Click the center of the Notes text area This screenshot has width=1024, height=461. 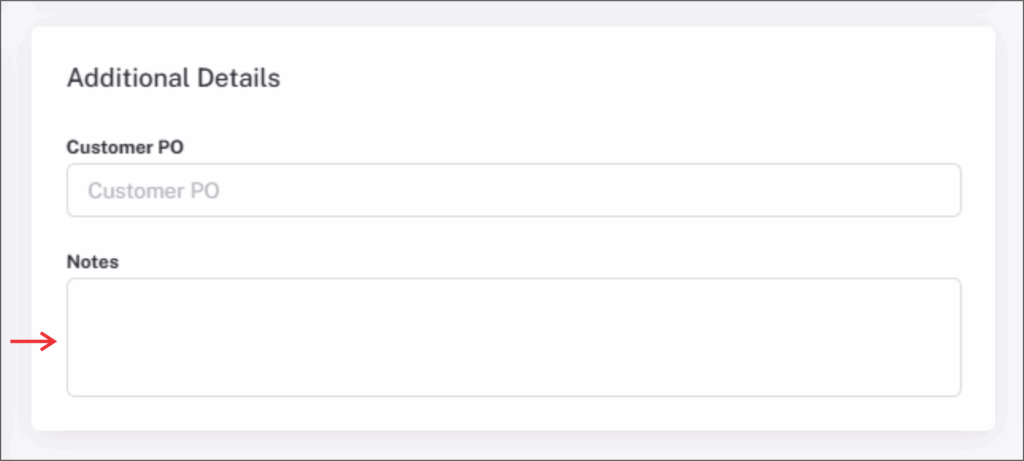(513, 337)
